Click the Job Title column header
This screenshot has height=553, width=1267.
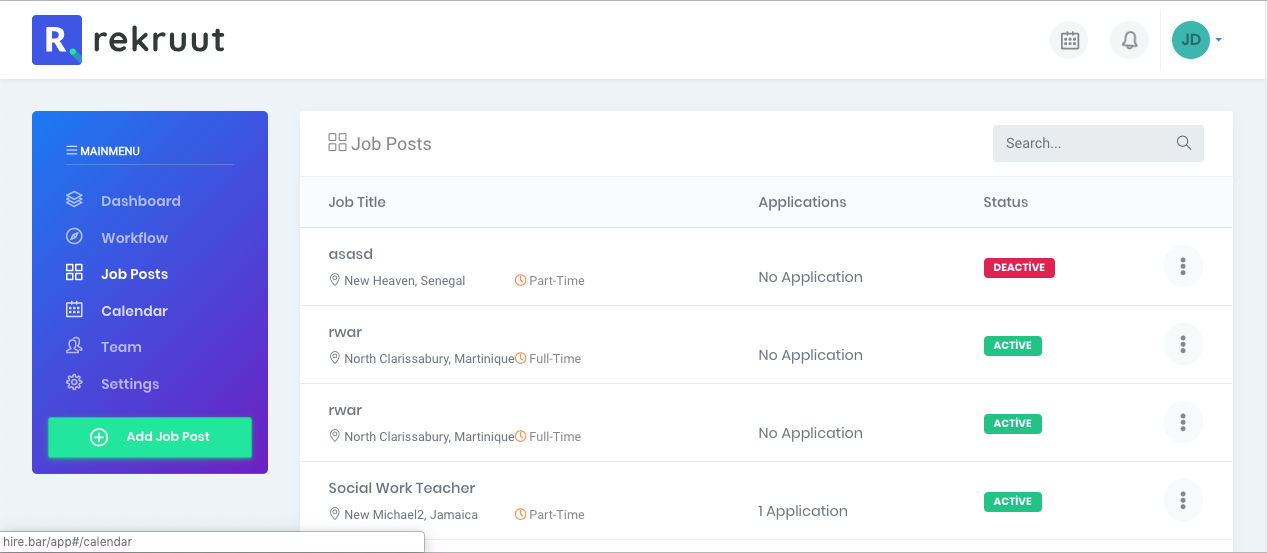tap(357, 202)
